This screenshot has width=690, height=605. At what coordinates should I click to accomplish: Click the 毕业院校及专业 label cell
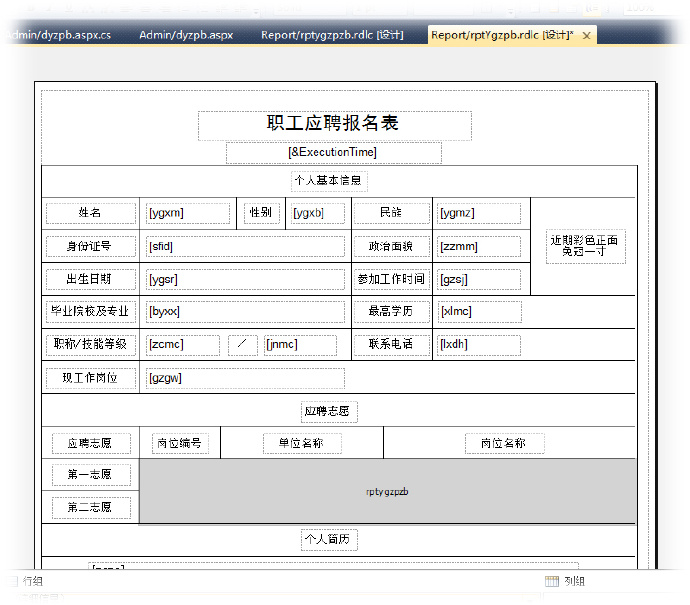click(91, 312)
